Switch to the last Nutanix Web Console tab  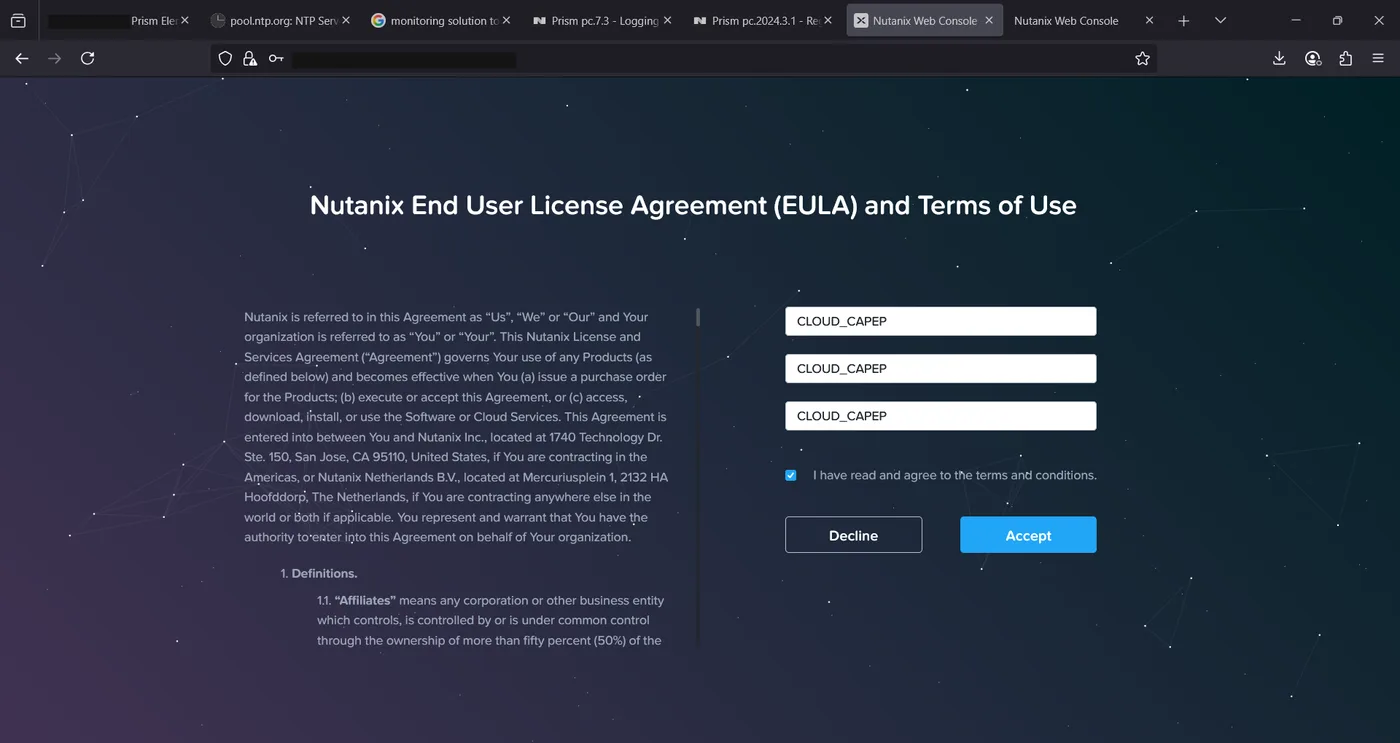(x=1084, y=20)
